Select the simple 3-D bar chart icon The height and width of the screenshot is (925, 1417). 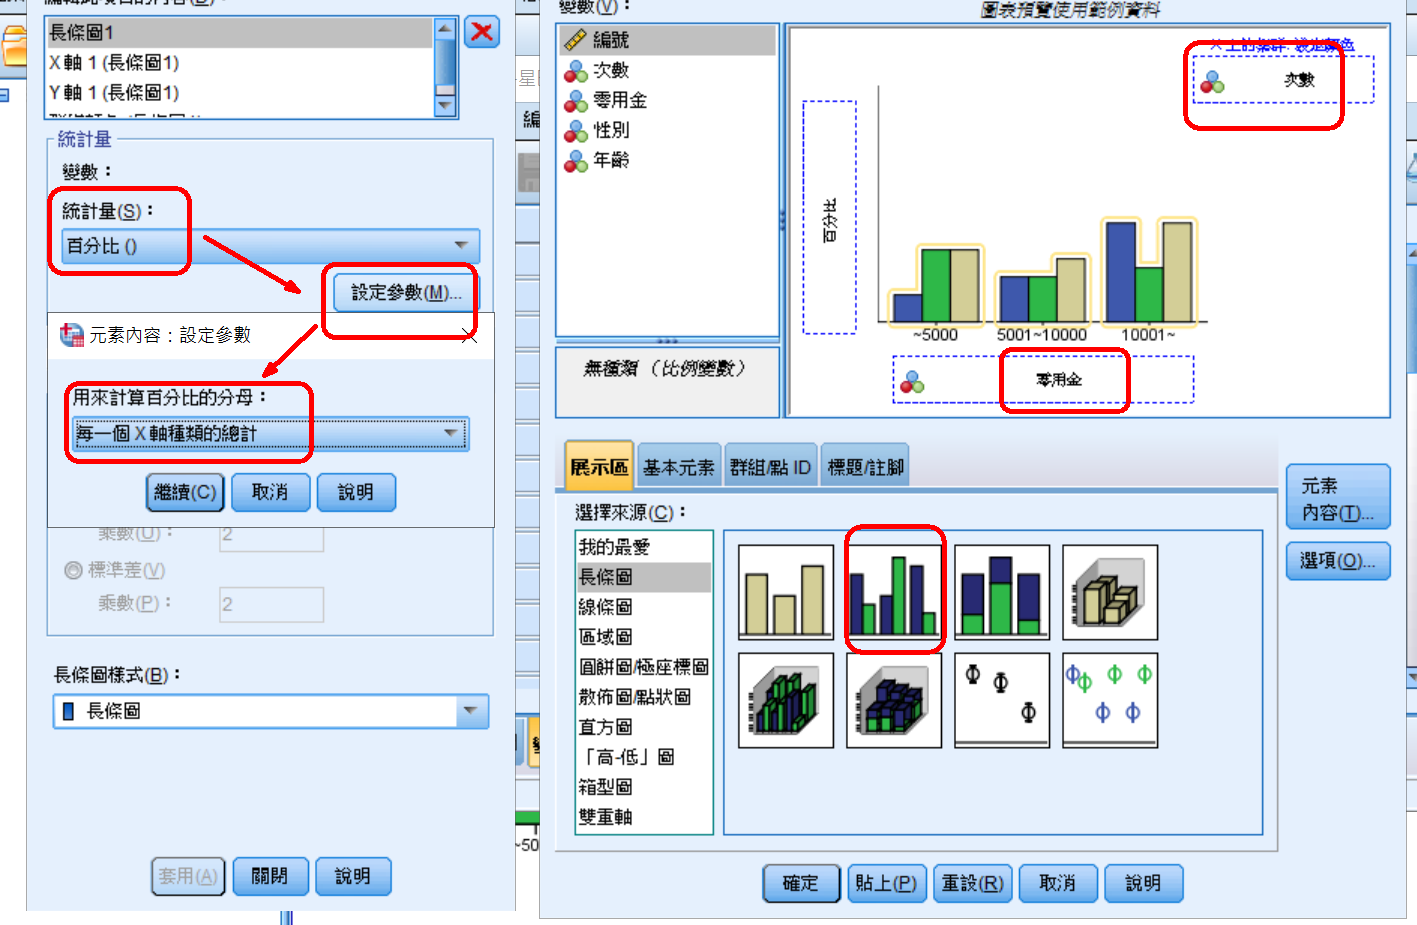[x=1109, y=592]
